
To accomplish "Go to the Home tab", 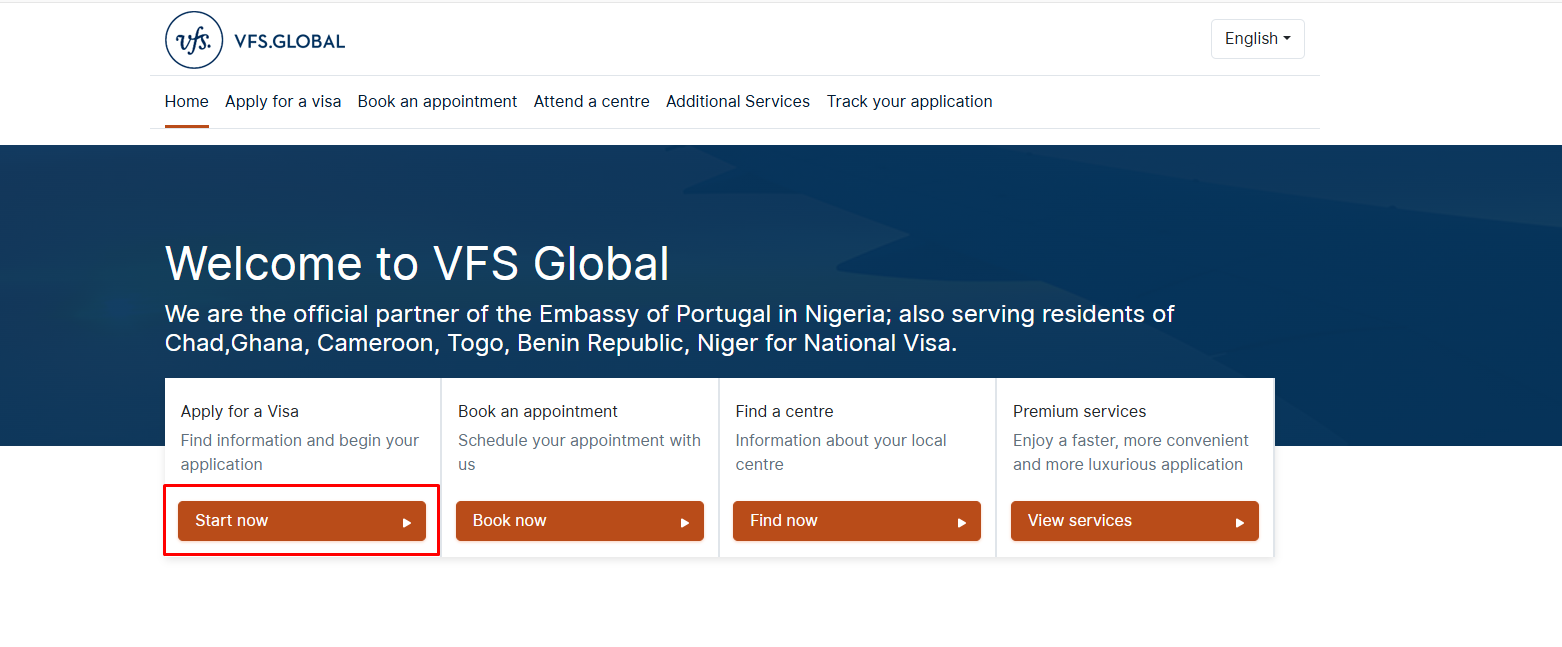I will pos(187,101).
